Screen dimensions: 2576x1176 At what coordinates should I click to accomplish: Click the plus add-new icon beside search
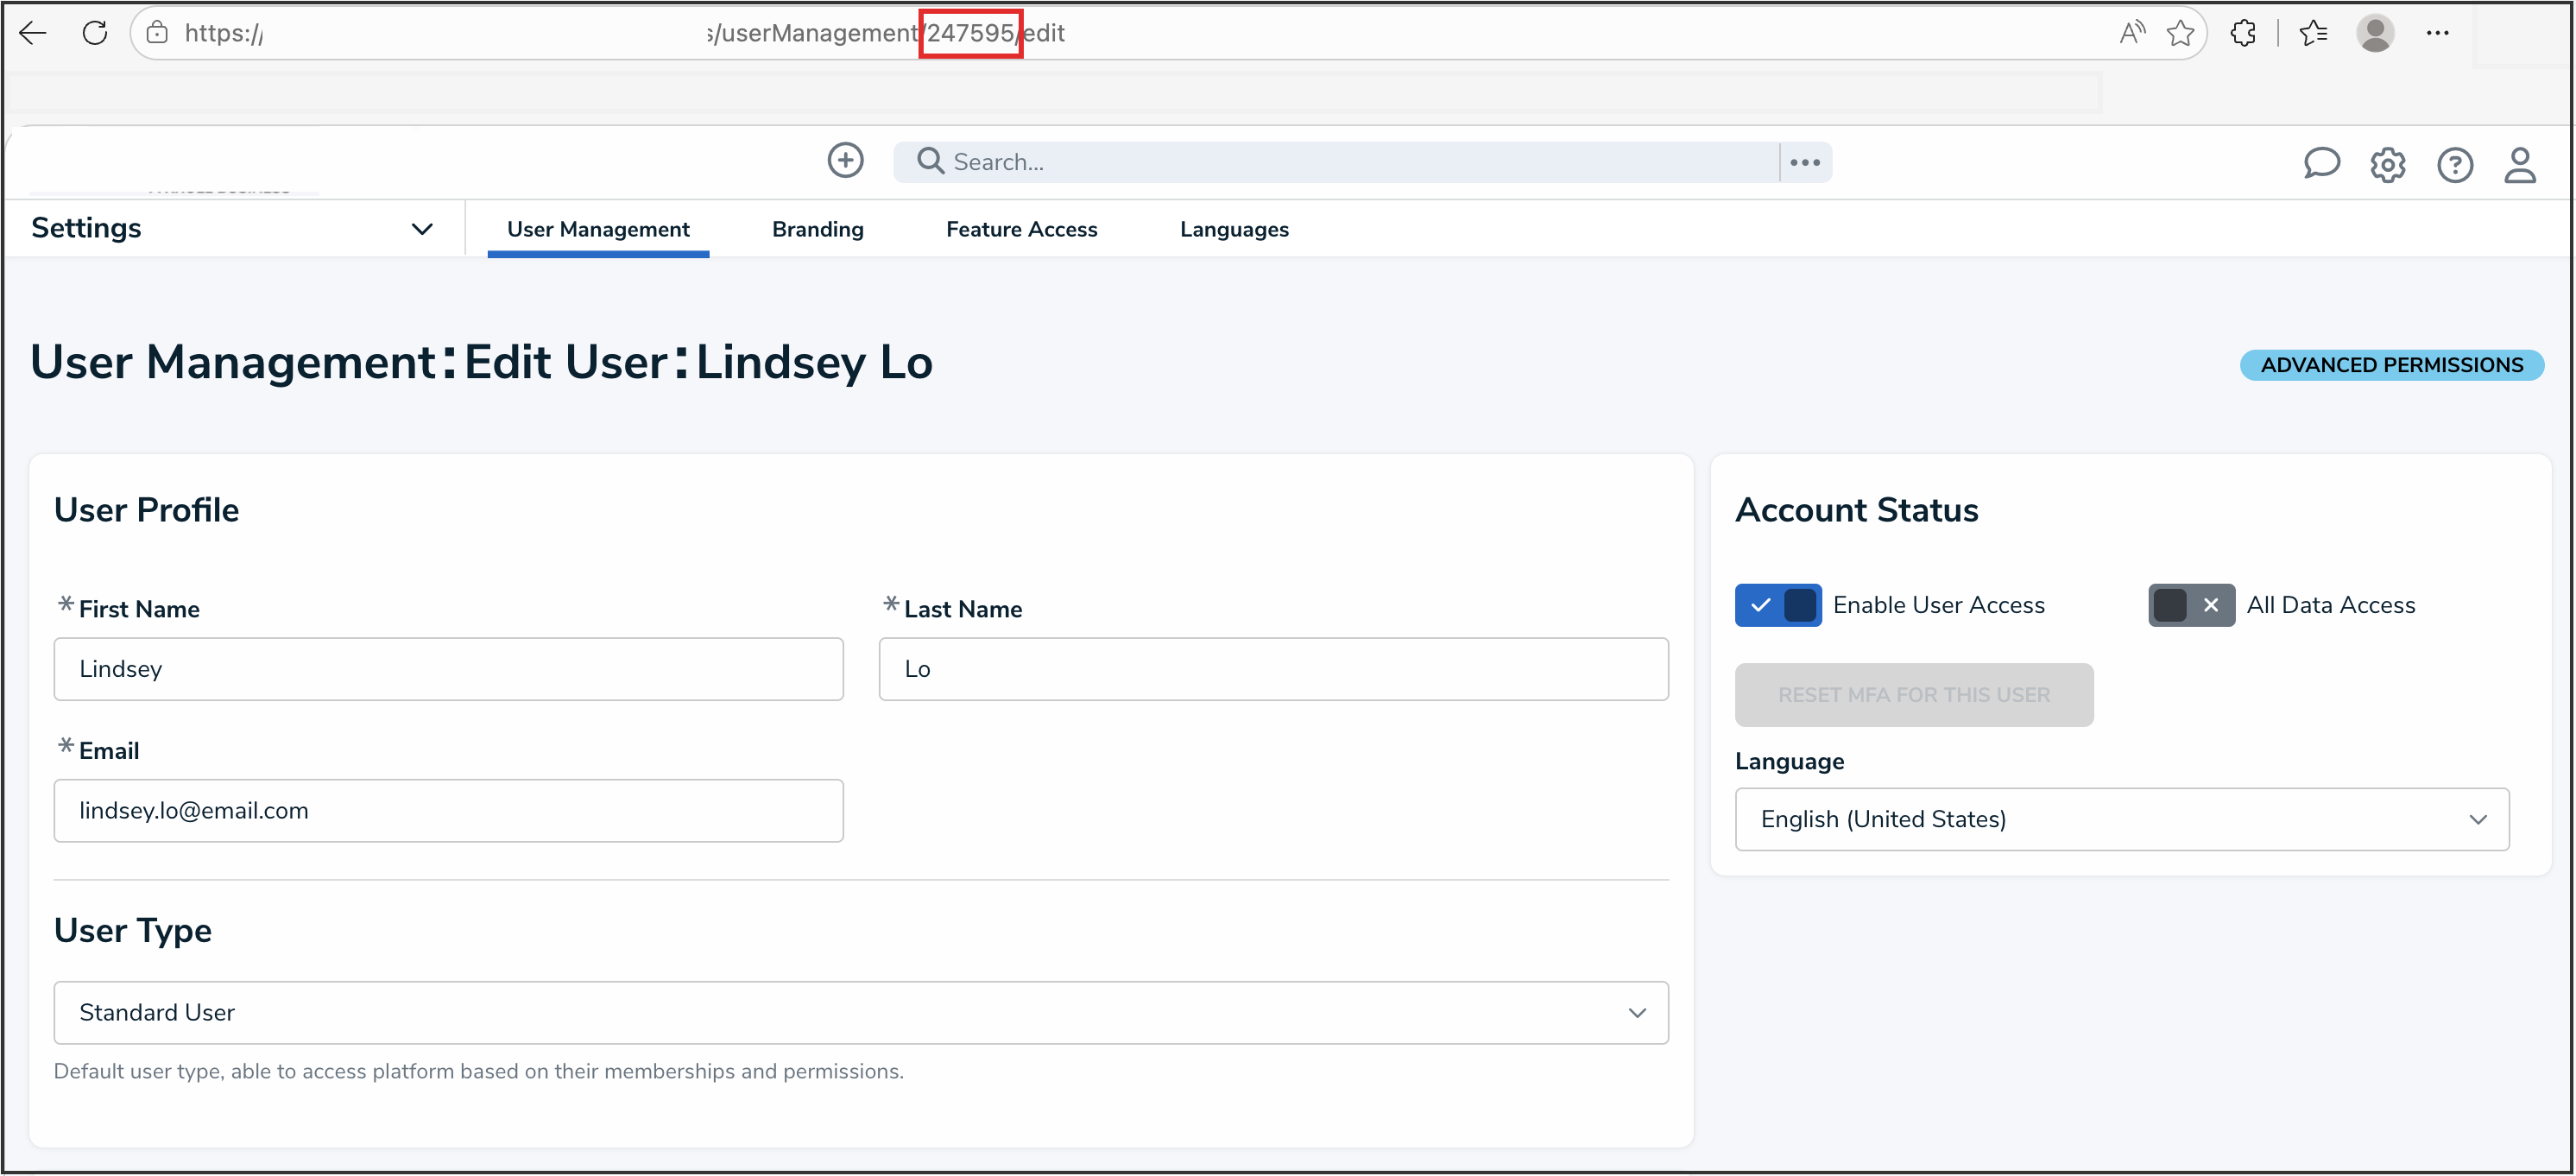[x=845, y=160]
